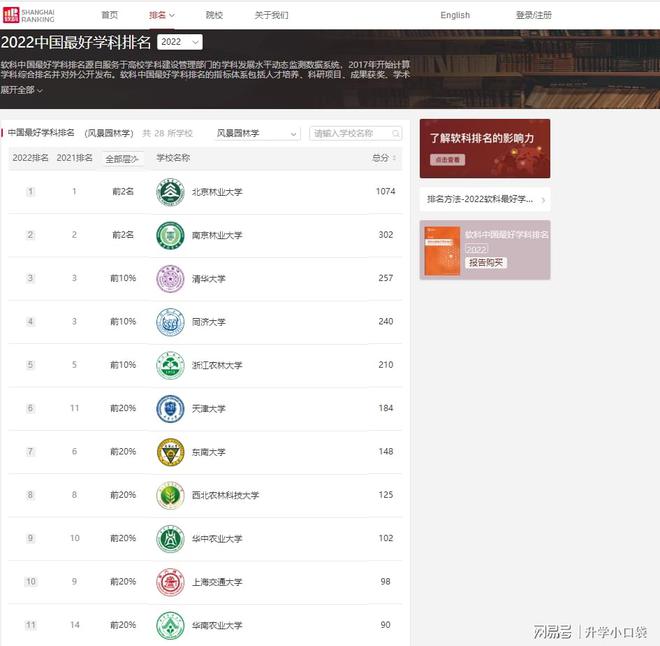
Task: Click the 了解软科排名的影响力 banner
Action: point(485,149)
